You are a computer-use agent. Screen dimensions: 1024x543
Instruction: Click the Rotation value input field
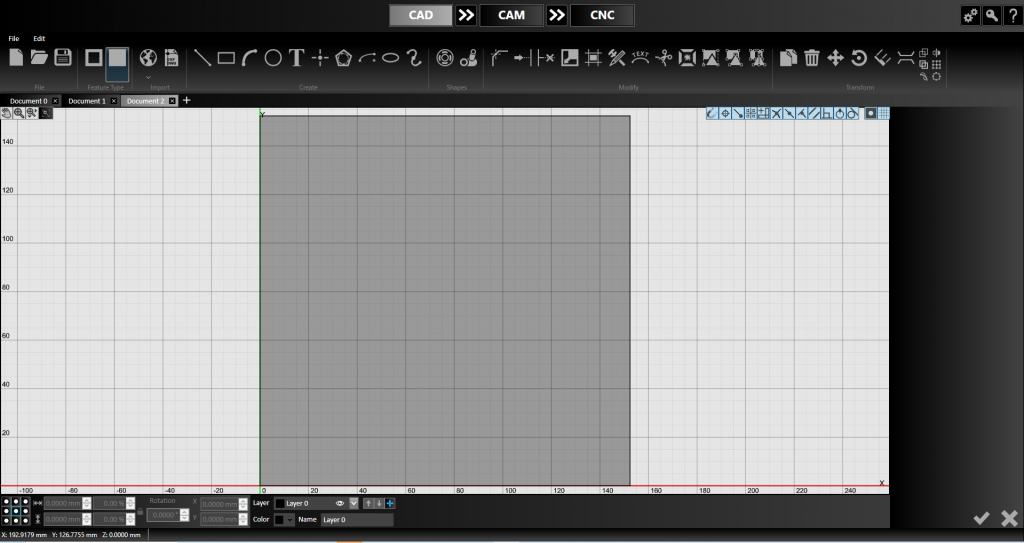[163, 515]
